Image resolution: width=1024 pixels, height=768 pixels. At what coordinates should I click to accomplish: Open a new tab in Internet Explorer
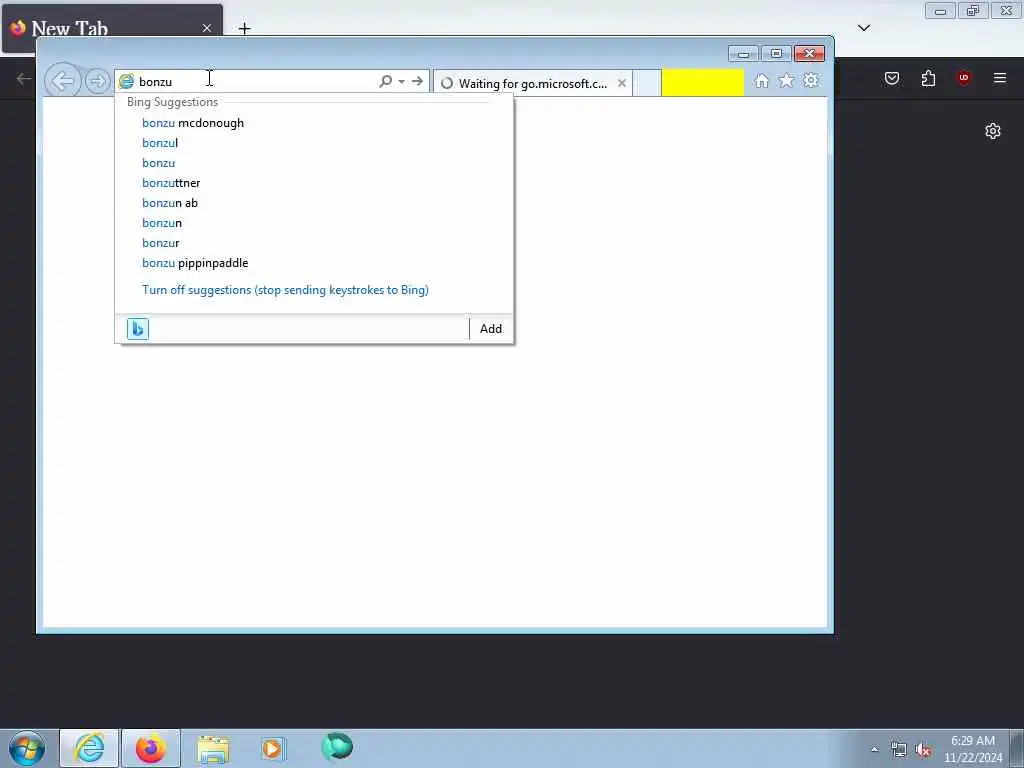(647, 84)
